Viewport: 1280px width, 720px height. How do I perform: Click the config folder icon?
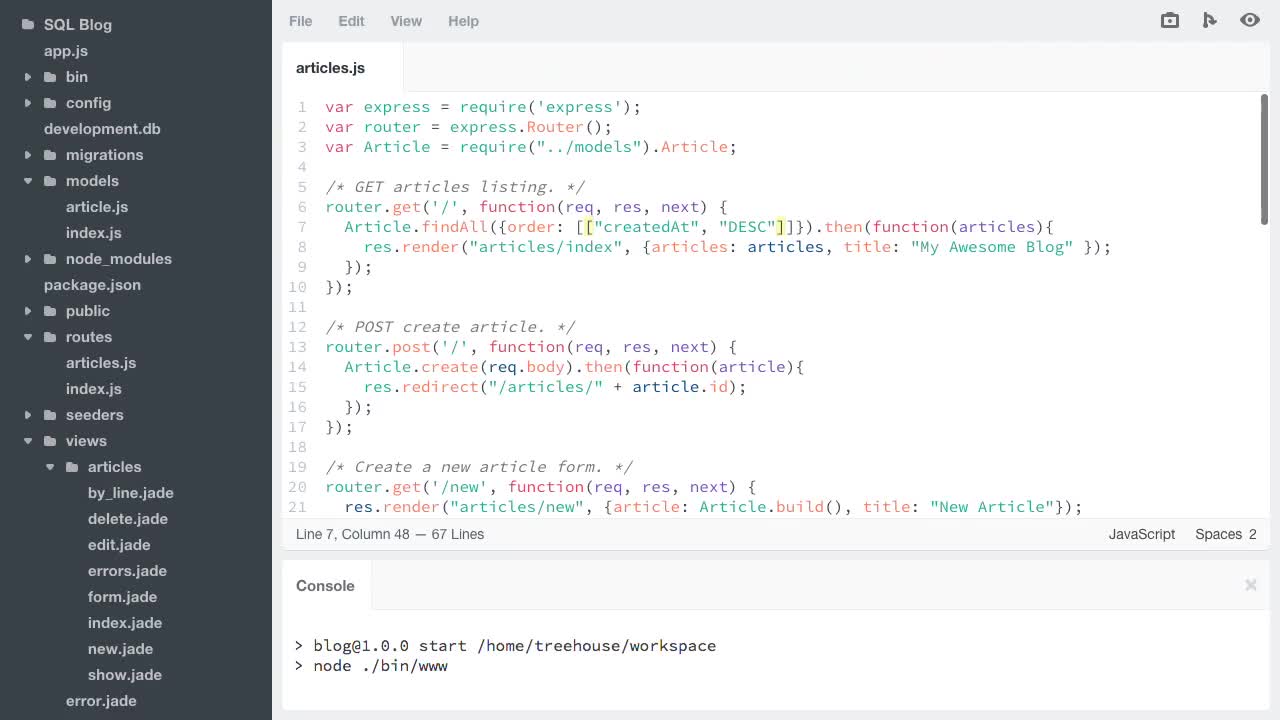tap(50, 103)
